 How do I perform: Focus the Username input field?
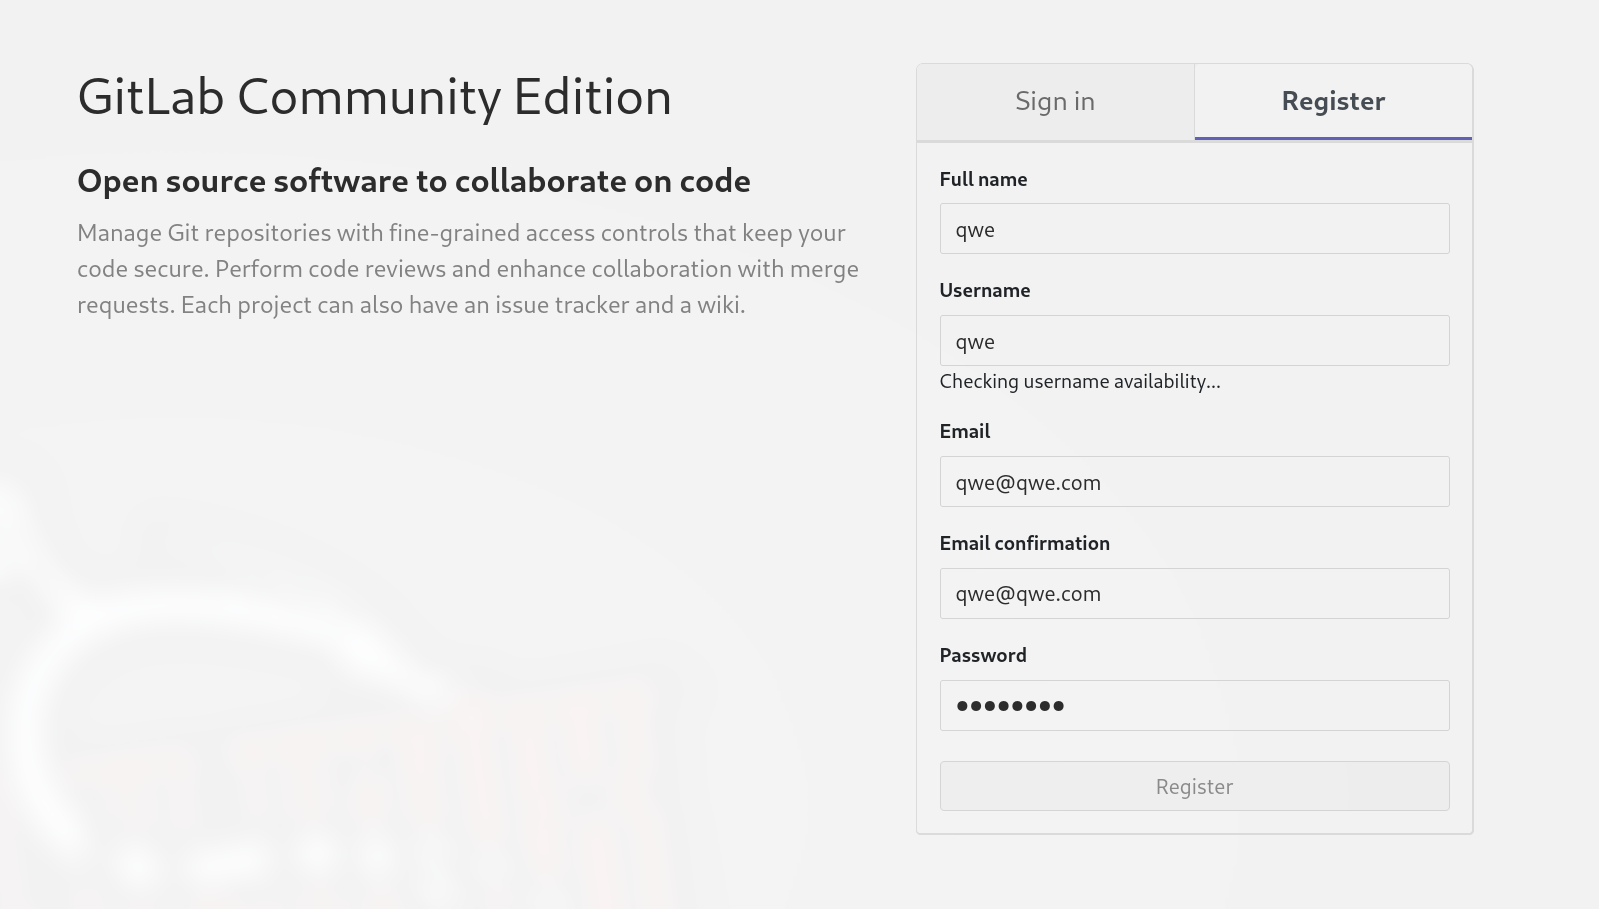pos(1194,341)
